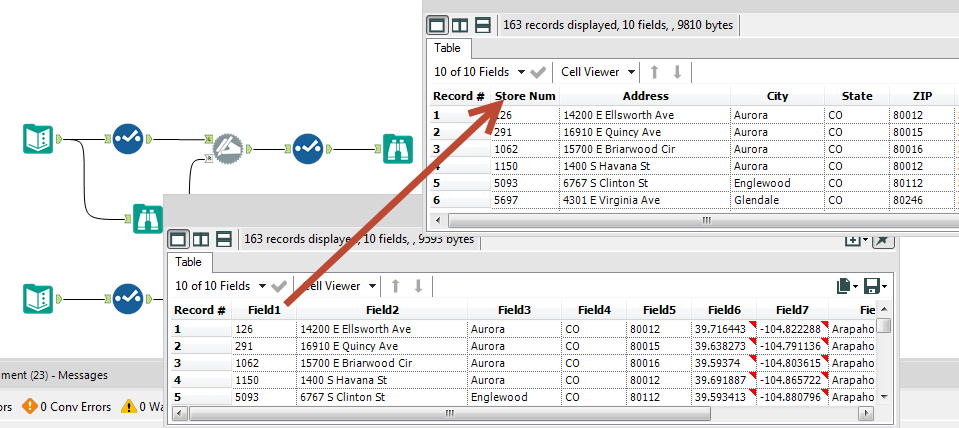Click the Field5 column header
Image resolution: width=959 pixels, height=428 pixels.
(659, 310)
